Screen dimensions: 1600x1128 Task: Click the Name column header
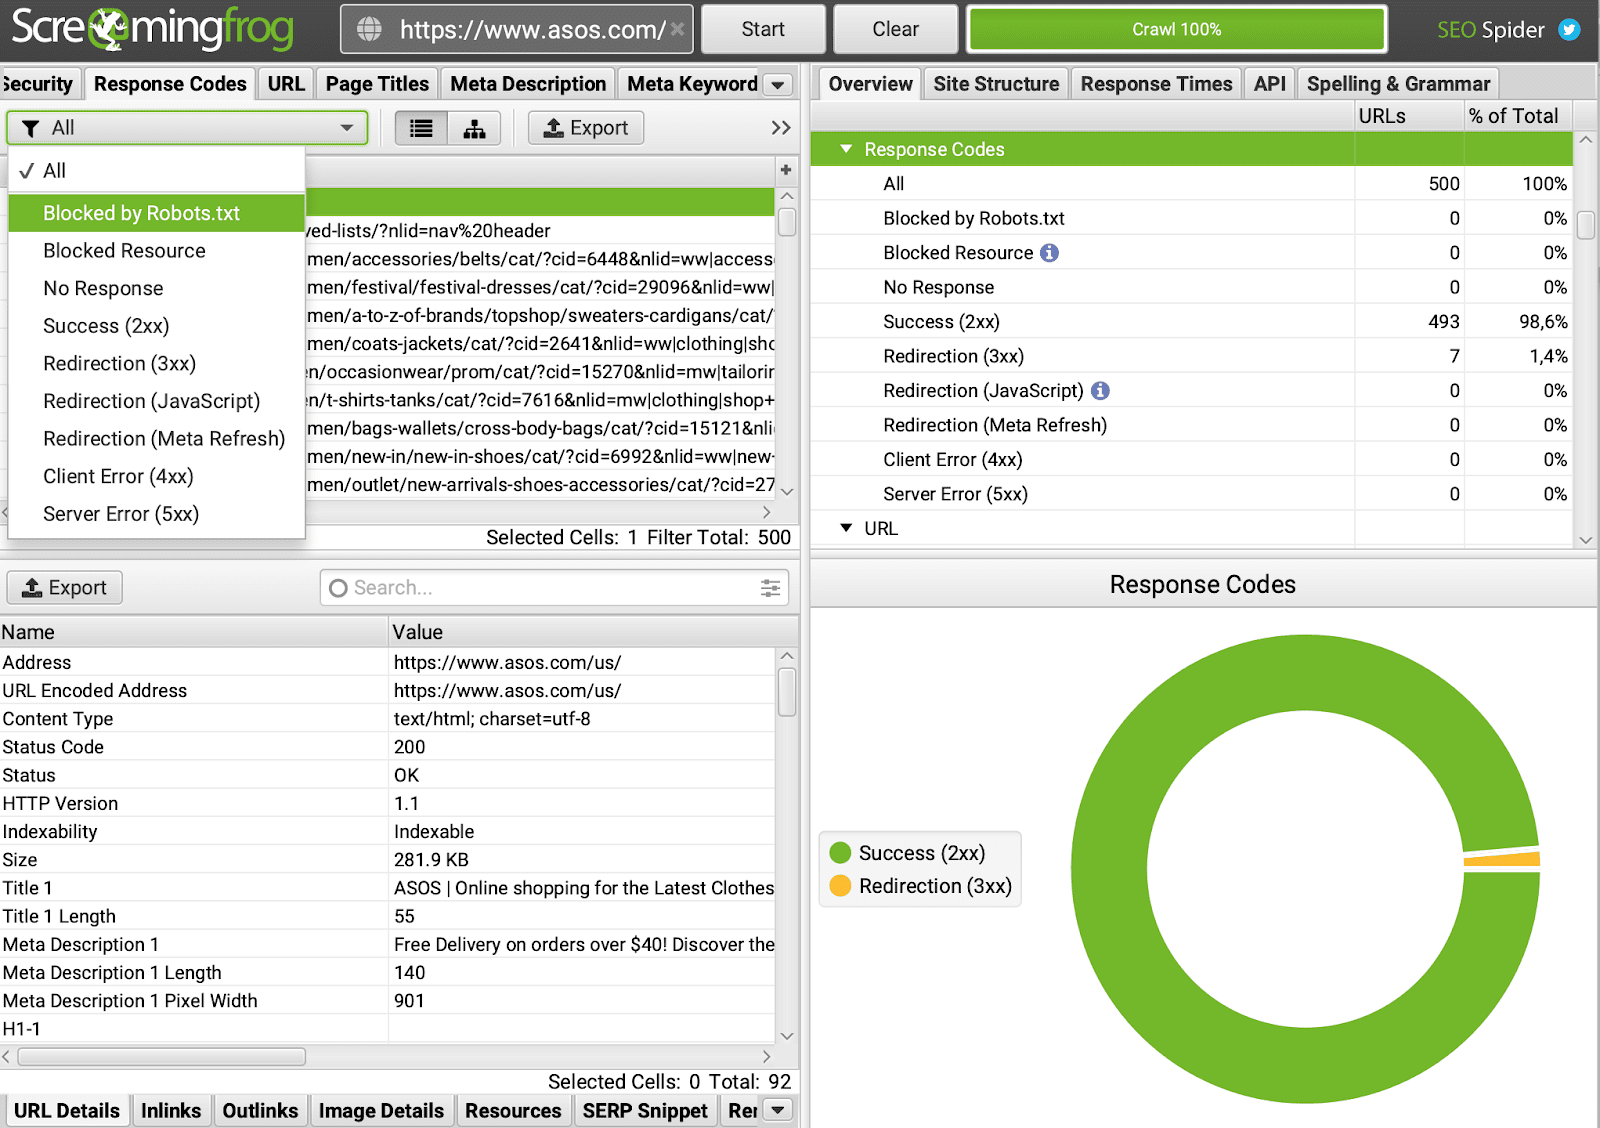(x=194, y=632)
